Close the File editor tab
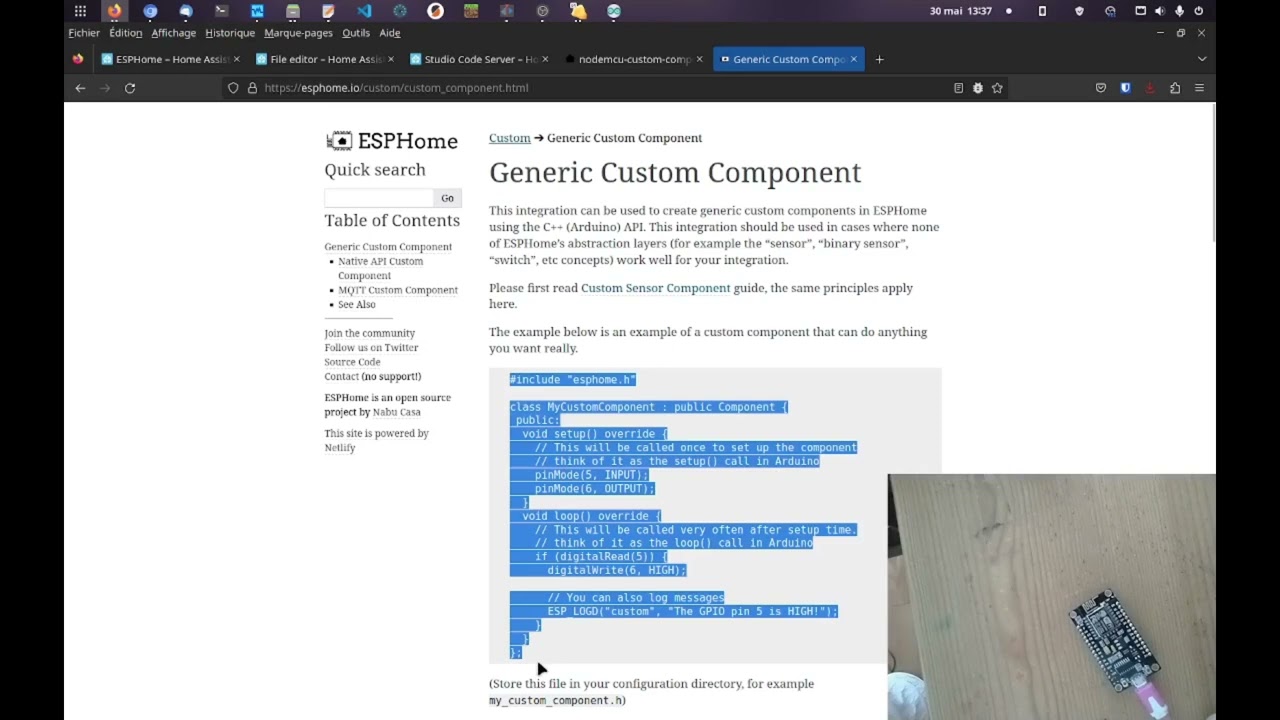This screenshot has width=1280, height=720. pyautogui.click(x=390, y=59)
